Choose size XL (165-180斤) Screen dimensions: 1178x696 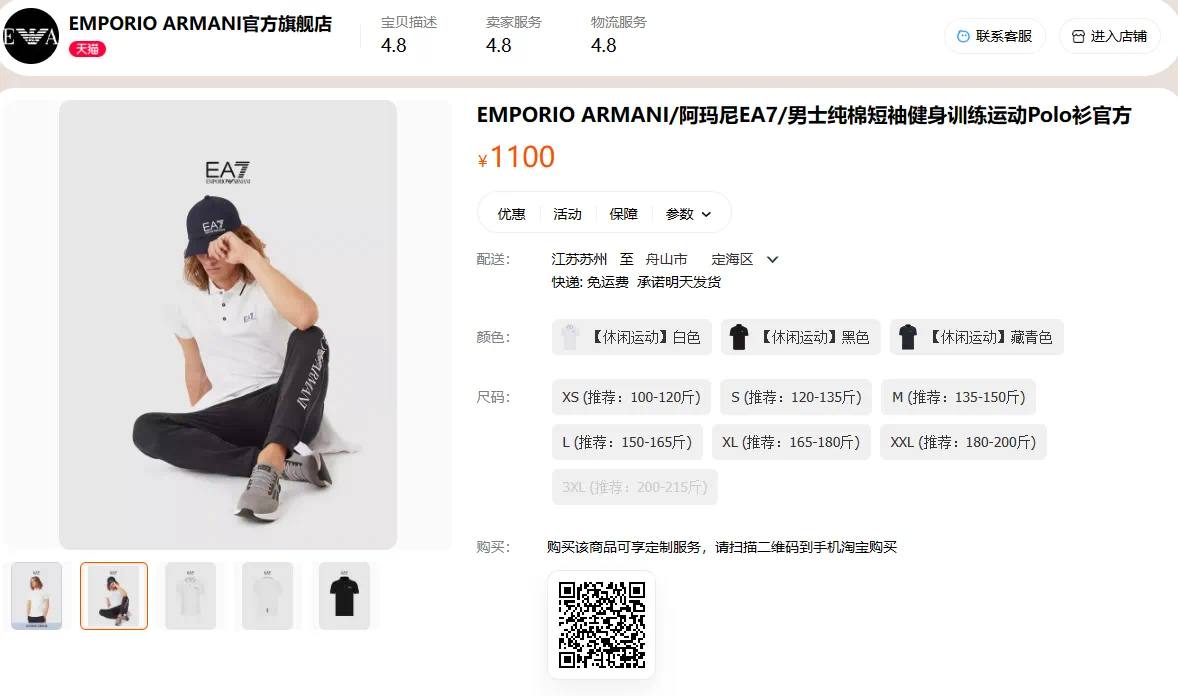tap(791, 442)
